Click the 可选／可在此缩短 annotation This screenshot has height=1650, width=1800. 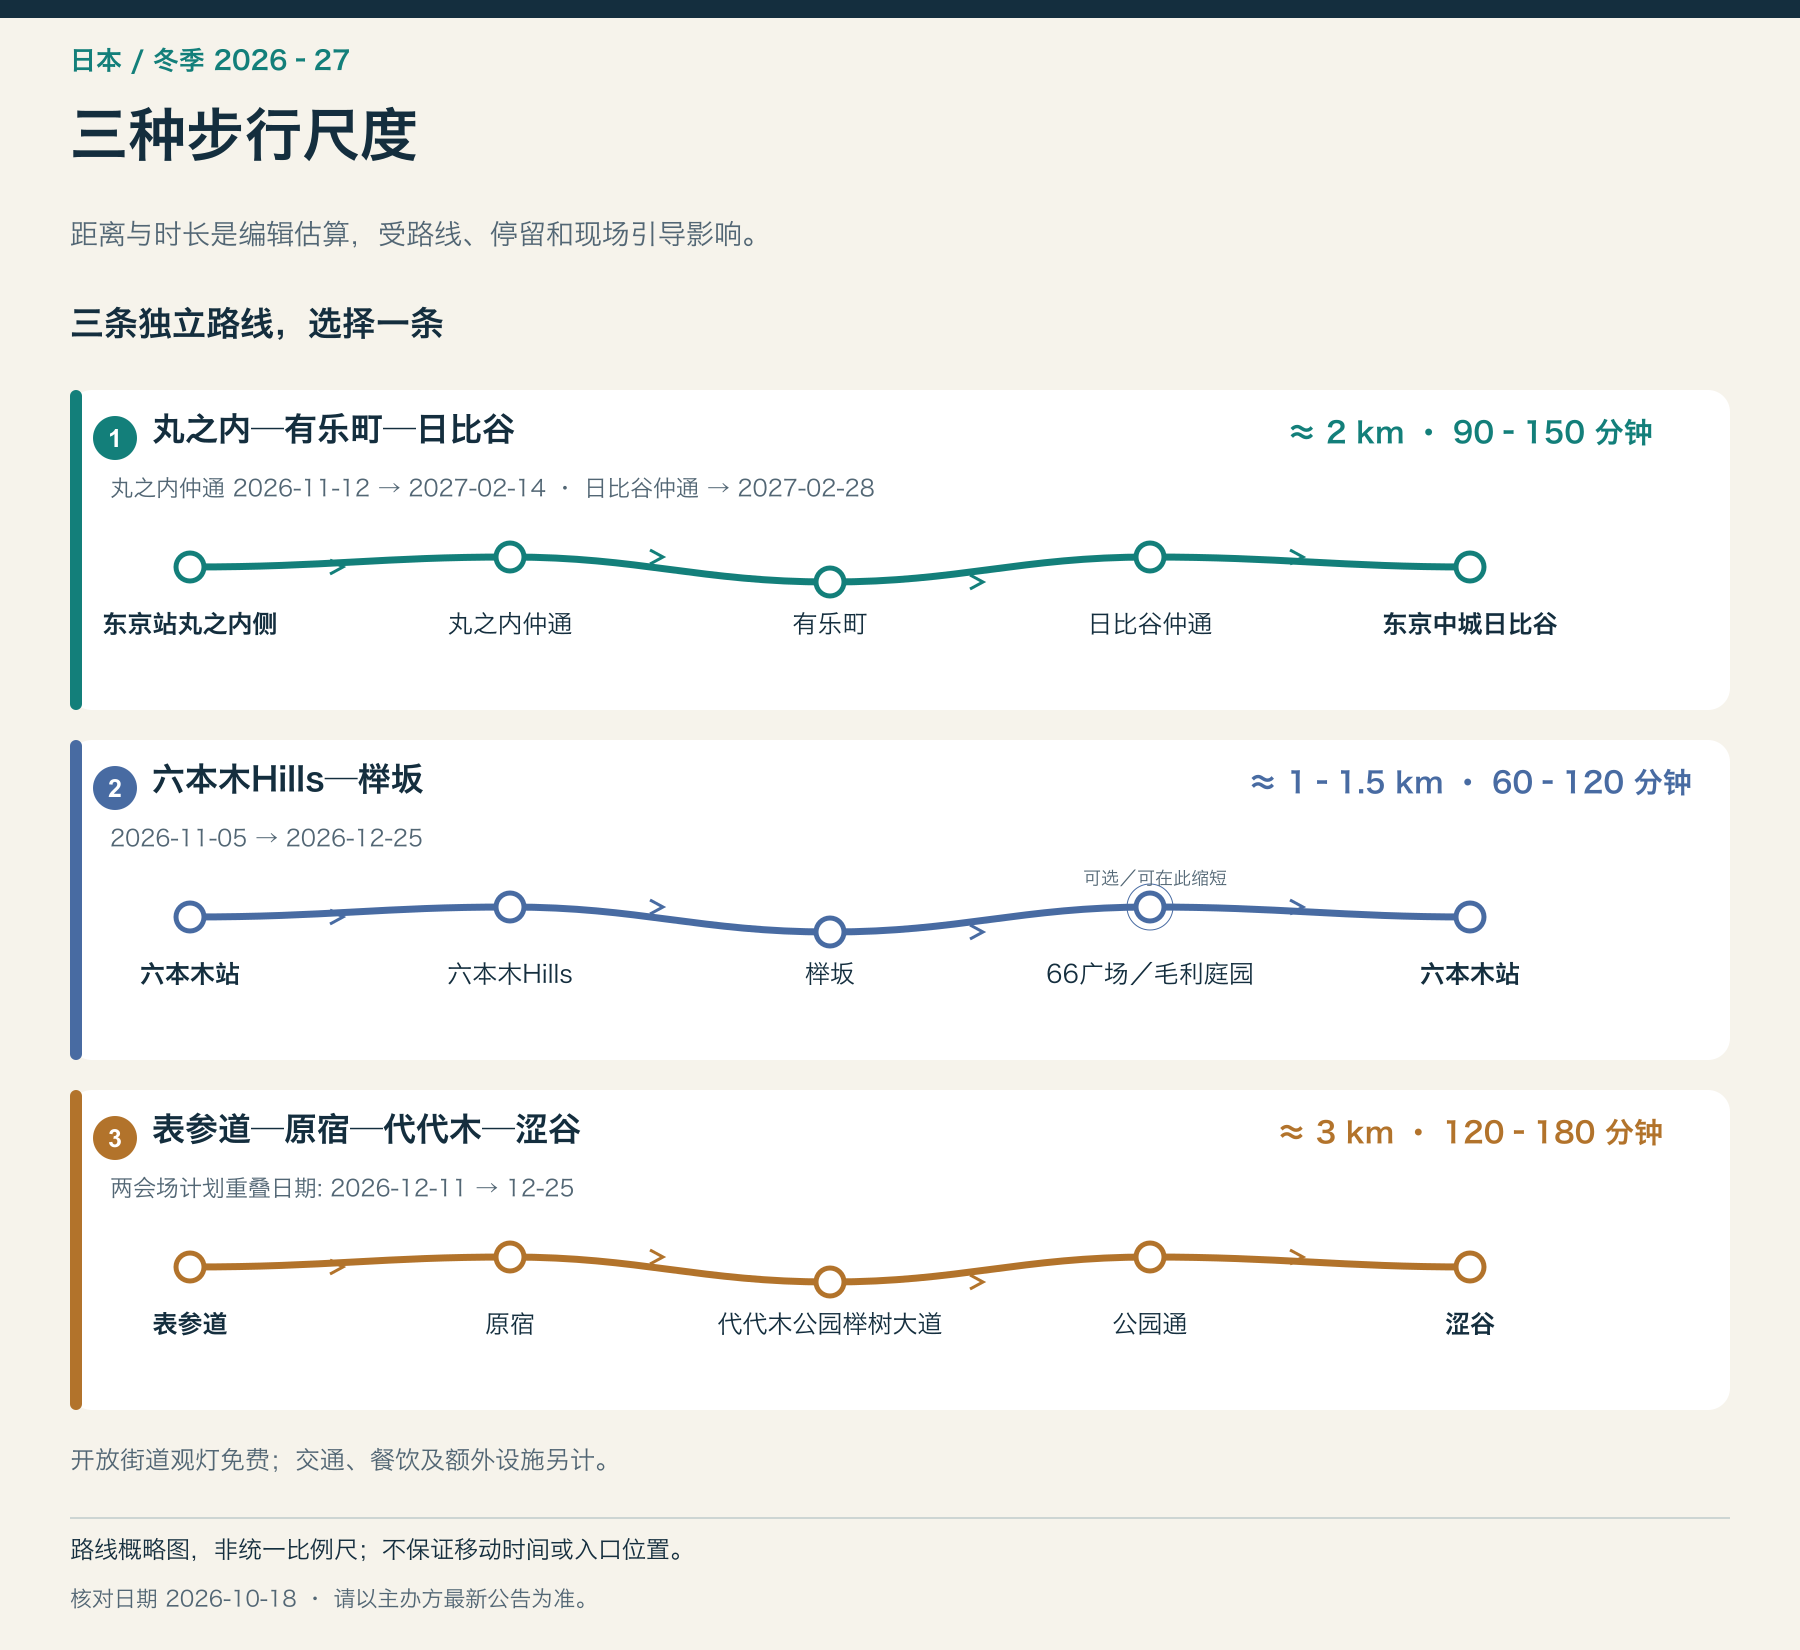[1155, 878]
